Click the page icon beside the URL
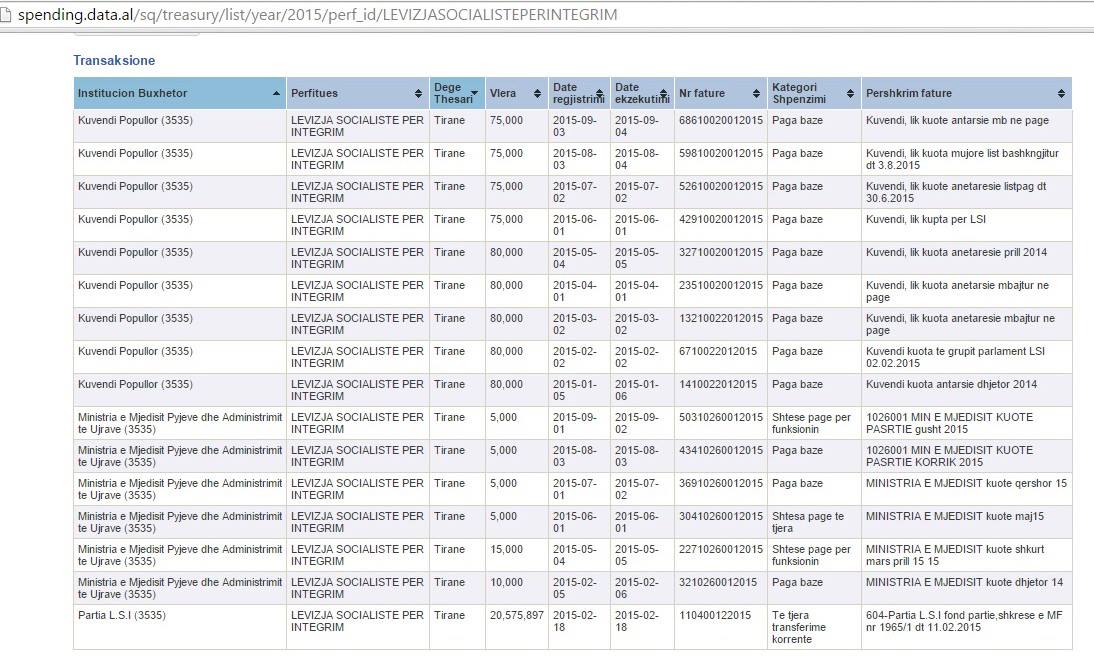 pyautogui.click(x=7, y=15)
